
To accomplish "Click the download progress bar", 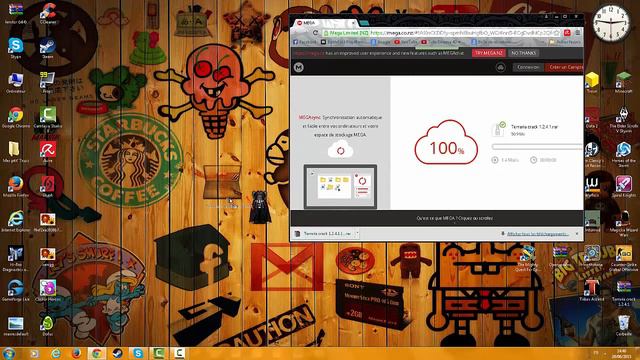I will pyautogui.click(x=537, y=146).
